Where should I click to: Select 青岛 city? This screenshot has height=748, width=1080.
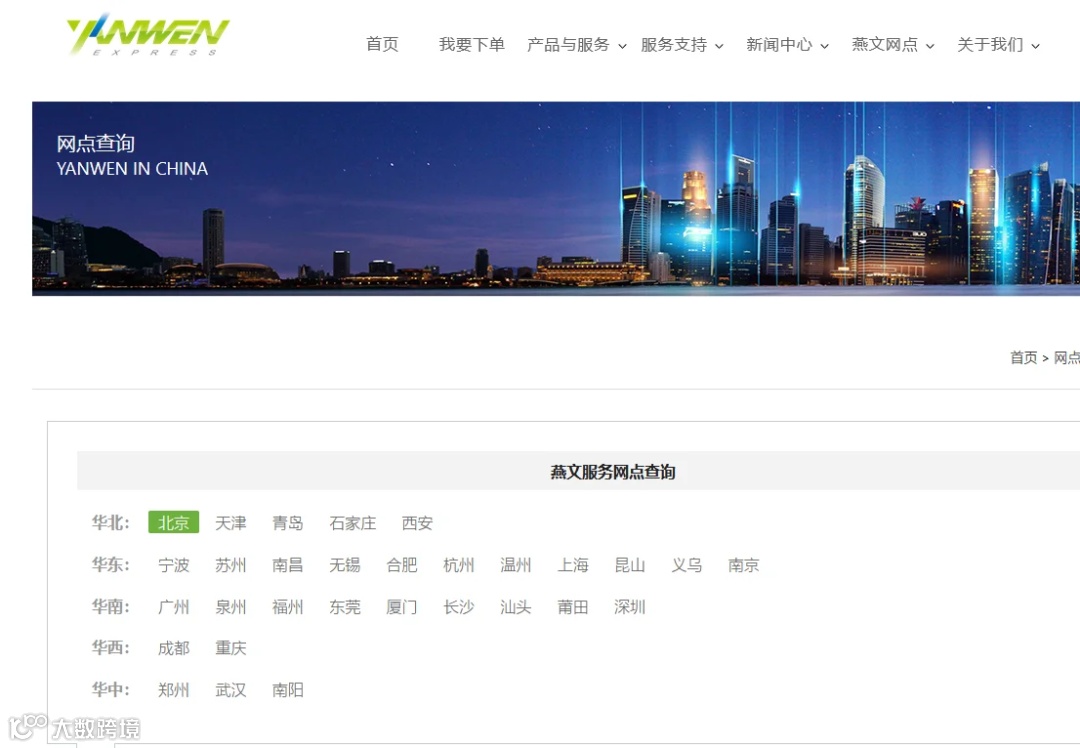(288, 523)
